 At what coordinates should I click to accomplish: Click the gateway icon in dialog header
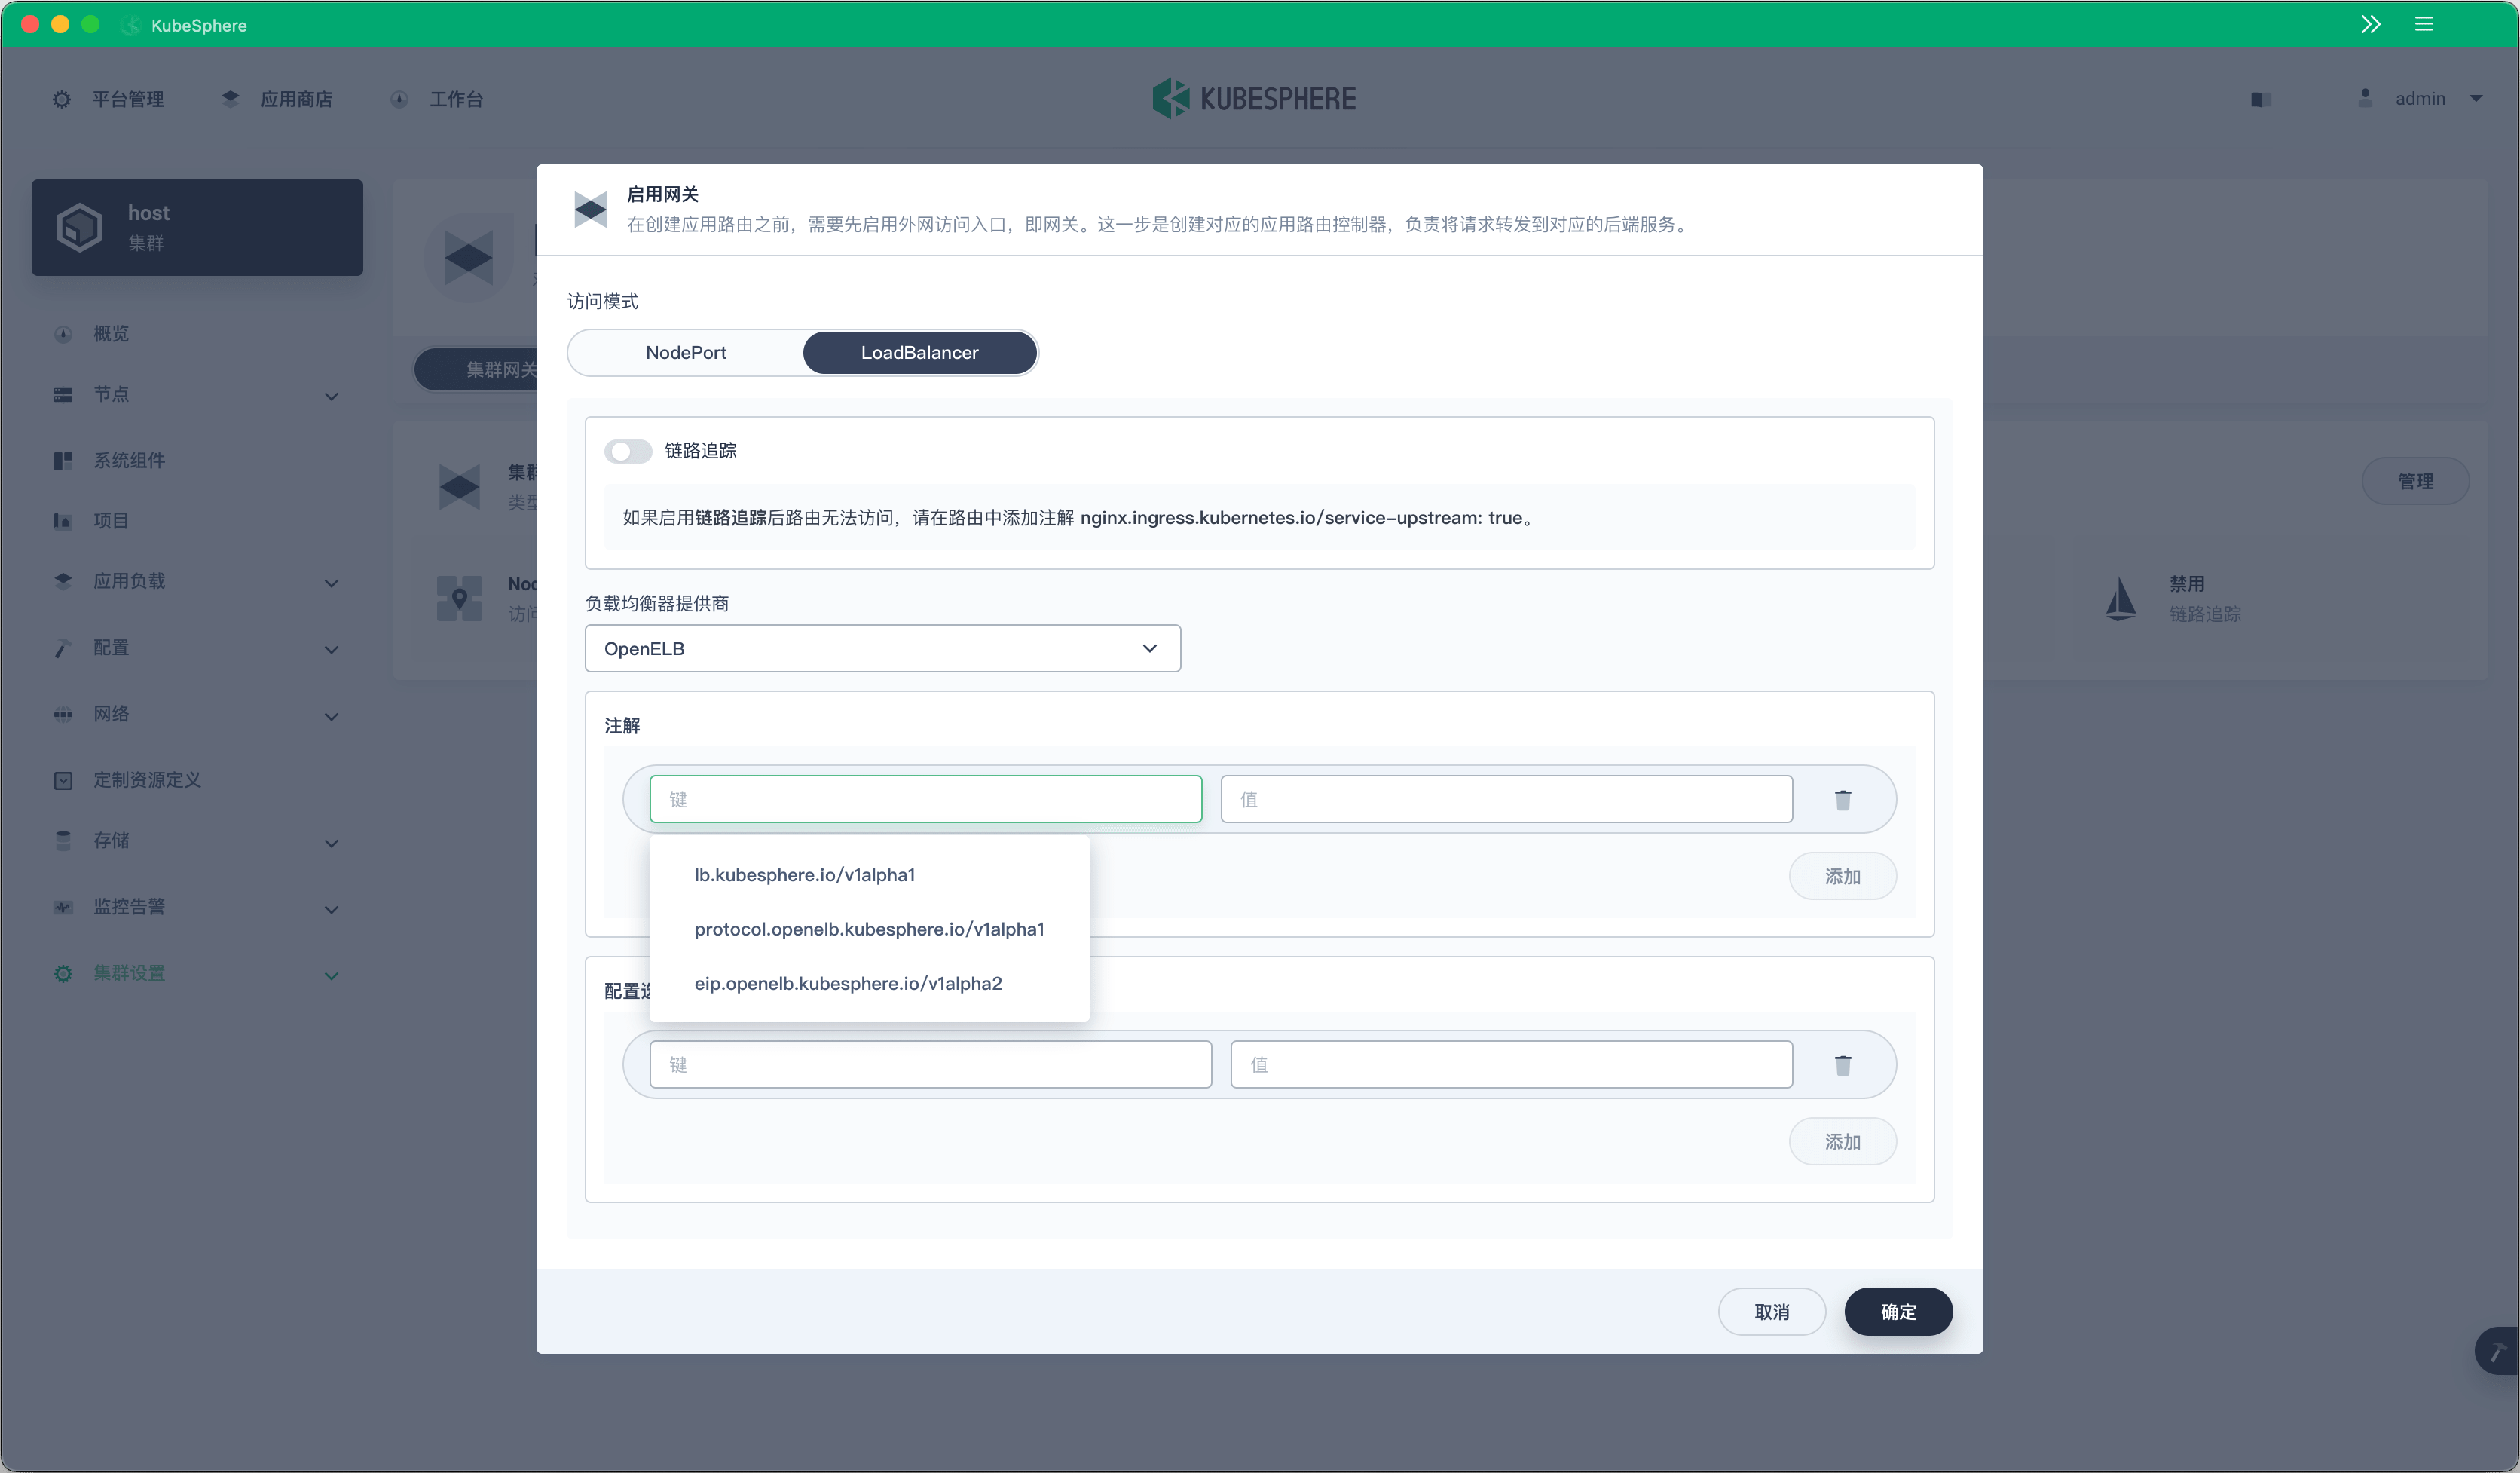coord(591,209)
